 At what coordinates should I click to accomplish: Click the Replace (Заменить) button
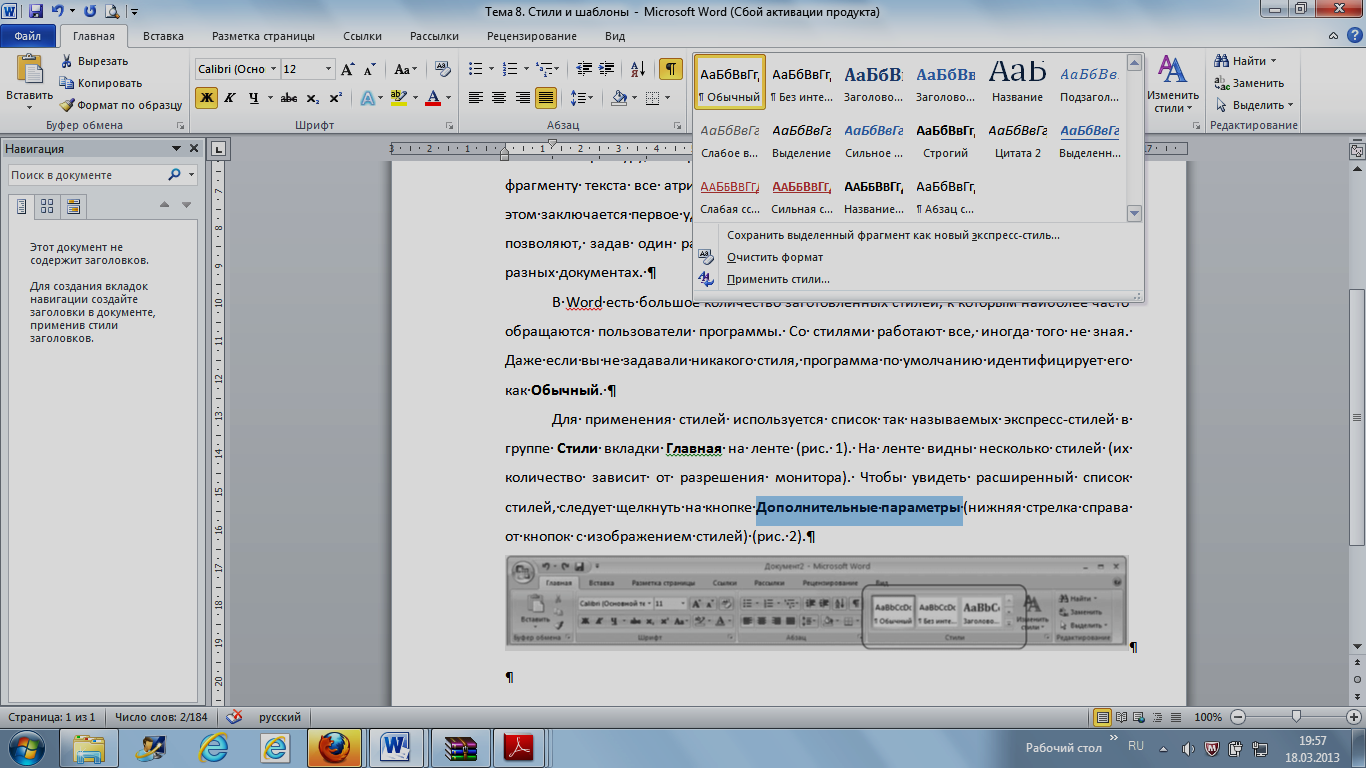pyautogui.click(x=1250, y=83)
